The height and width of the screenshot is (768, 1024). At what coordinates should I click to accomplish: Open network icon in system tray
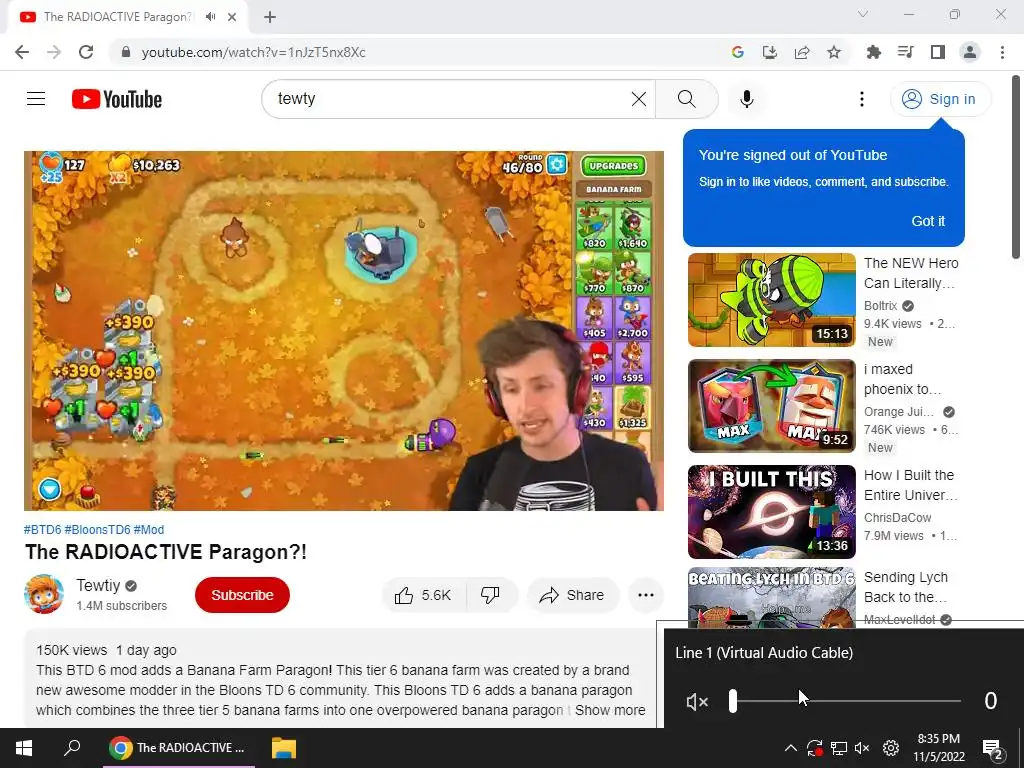pyautogui.click(x=839, y=748)
